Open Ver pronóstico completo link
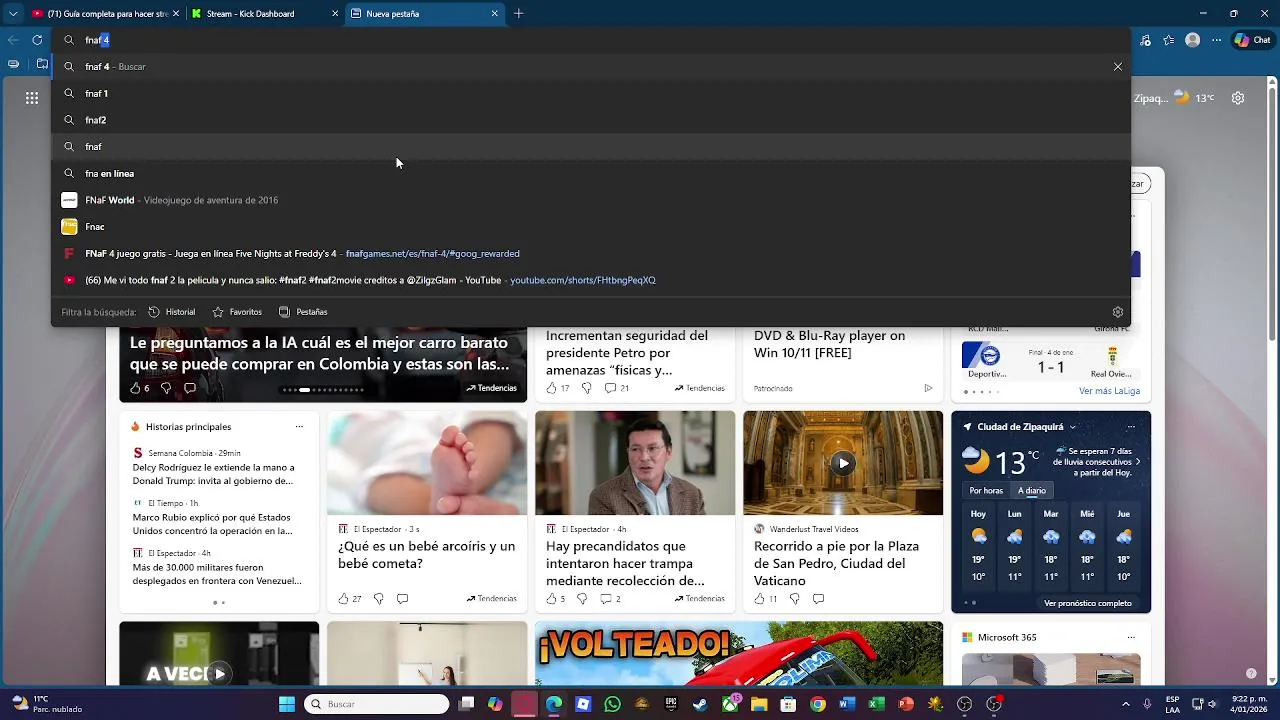This screenshot has height=720, width=1280. point(1088,604)
